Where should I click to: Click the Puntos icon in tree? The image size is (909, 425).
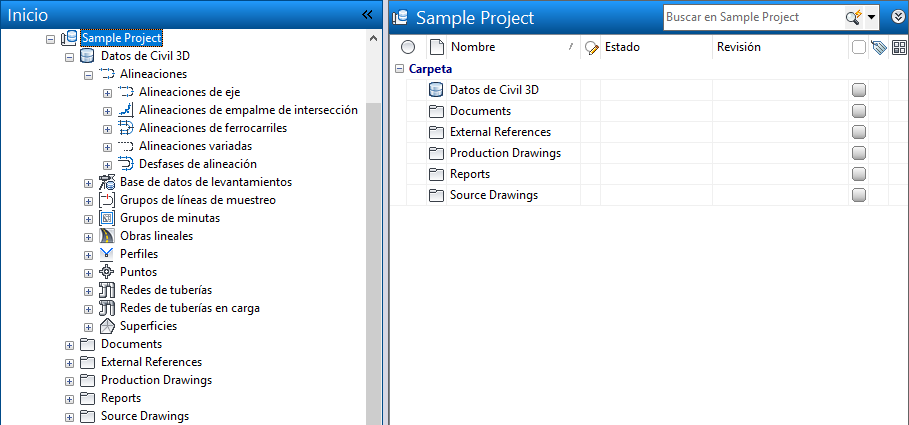(107, 272)
